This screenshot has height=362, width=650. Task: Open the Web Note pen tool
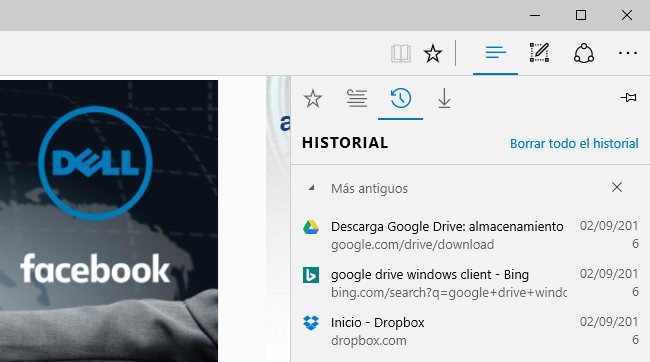(539, 53)
